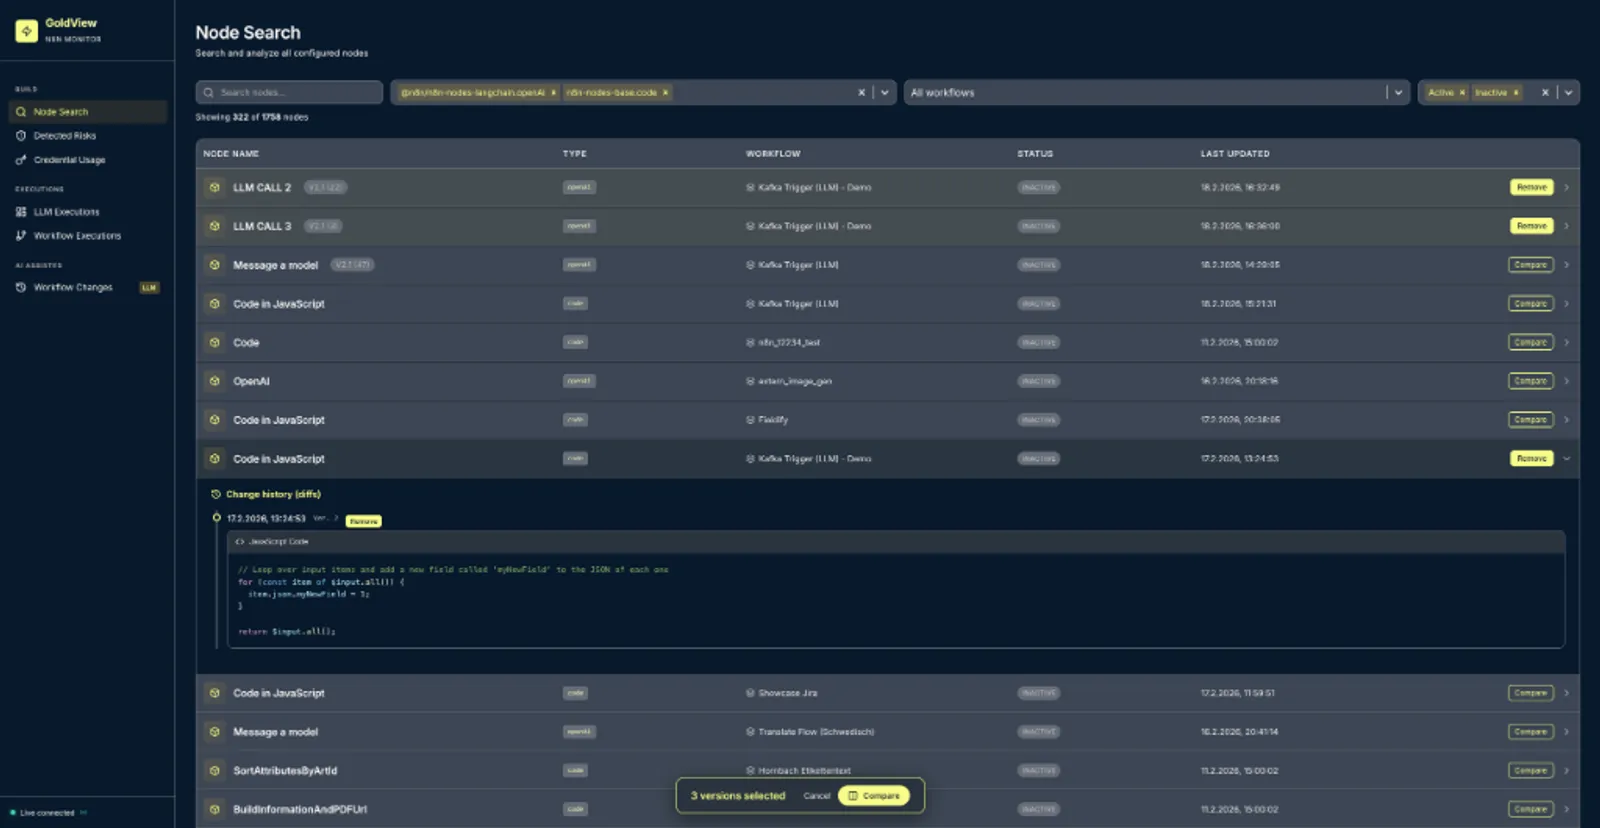1600x828 pixels.
Task: Open the status filter dropdown arrow
Action: pos(1568,93)
